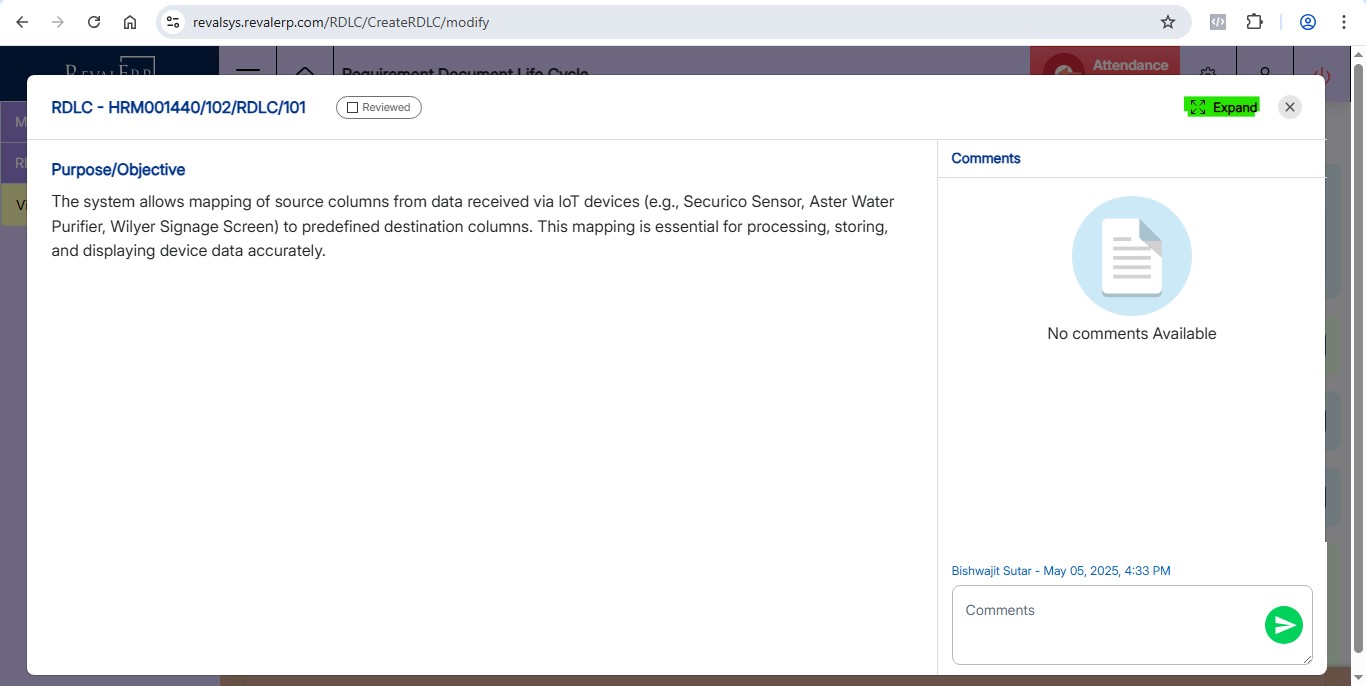Image resolution: width=1366 pixels, height=686 pixels.
Task: Go to browser home page icon
Action: click(130, 22)
